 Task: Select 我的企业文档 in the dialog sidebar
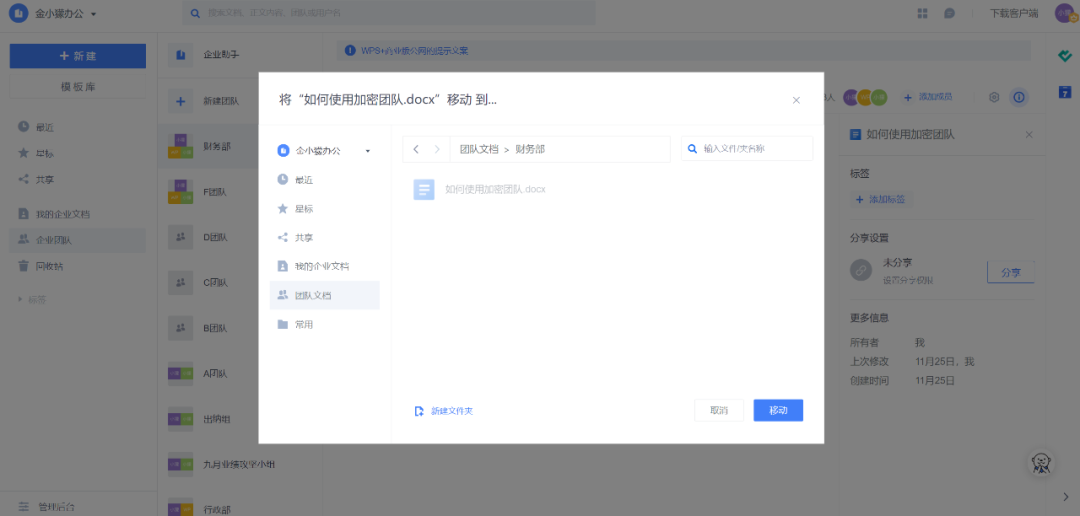(324, 266)
